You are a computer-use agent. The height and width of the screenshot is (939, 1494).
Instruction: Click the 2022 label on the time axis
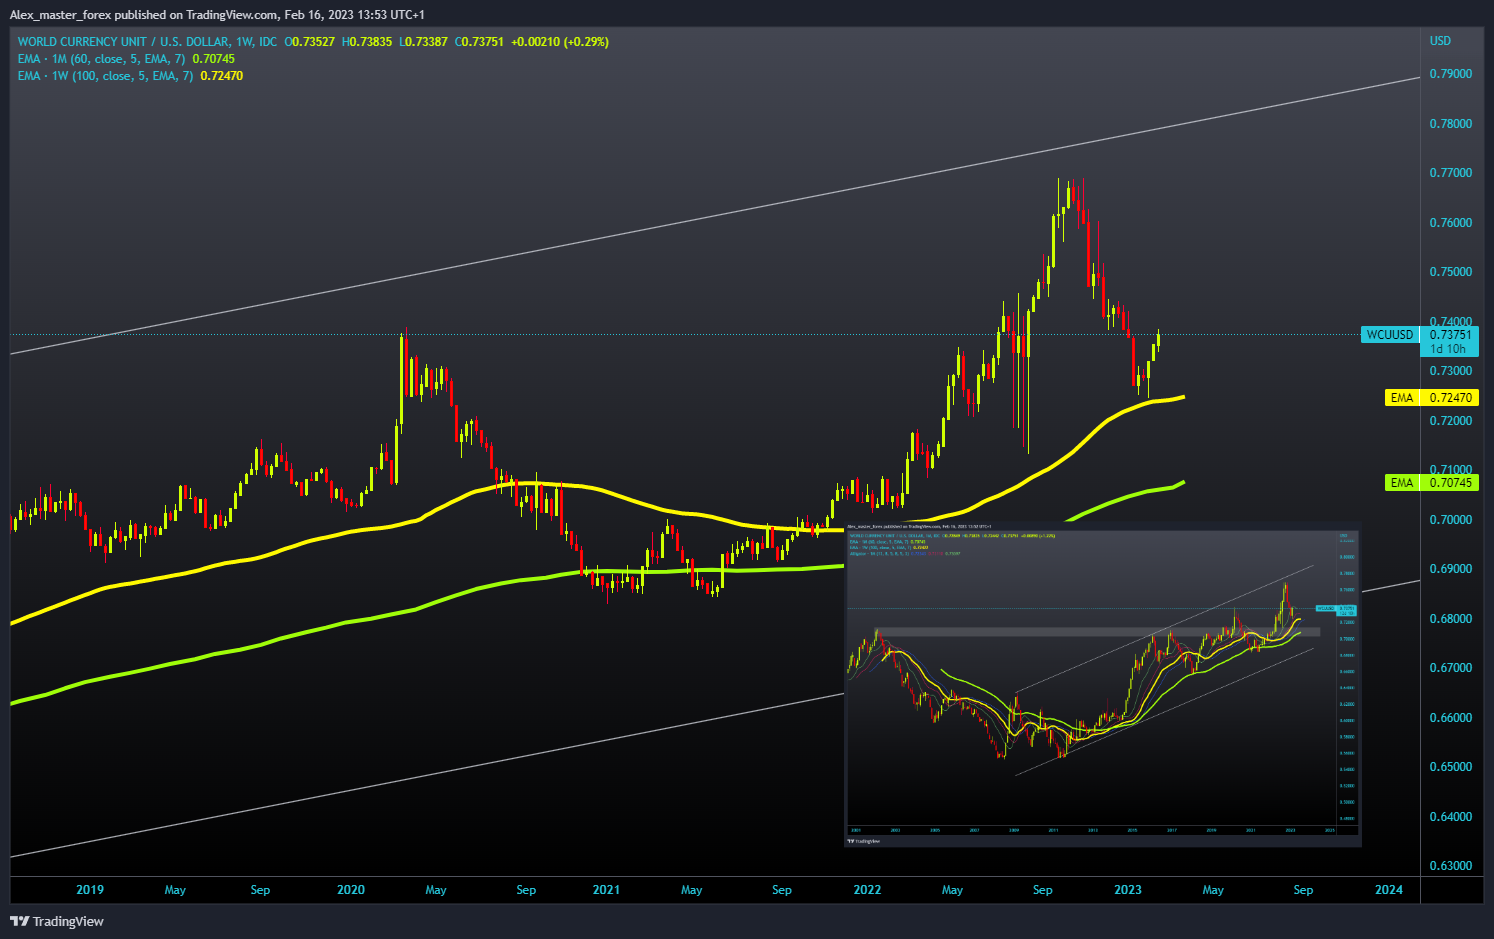867,890
